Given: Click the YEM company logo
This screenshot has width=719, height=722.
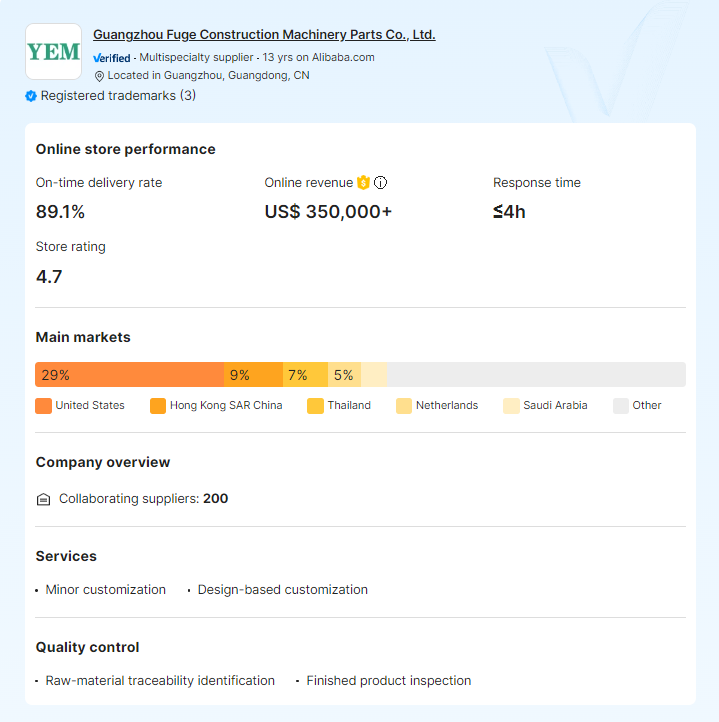Looking at the screenshot, I should tap(53, 52).
